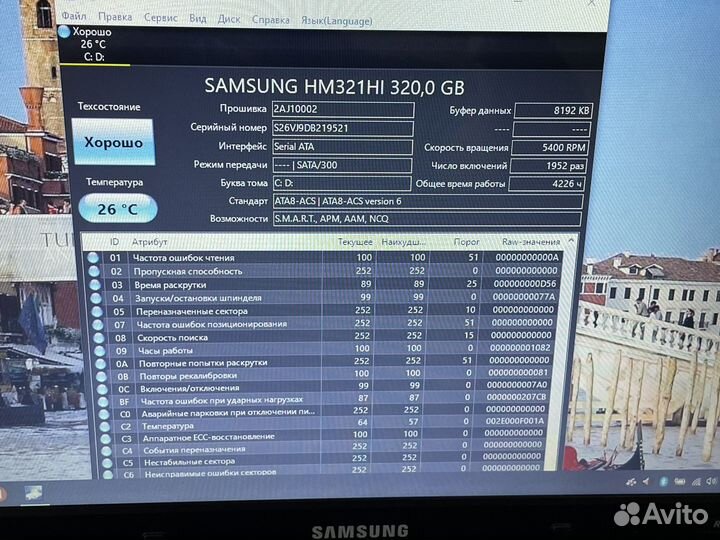
Task: Click the 4226 ч total hours field
Action: (x=546, y=184)
